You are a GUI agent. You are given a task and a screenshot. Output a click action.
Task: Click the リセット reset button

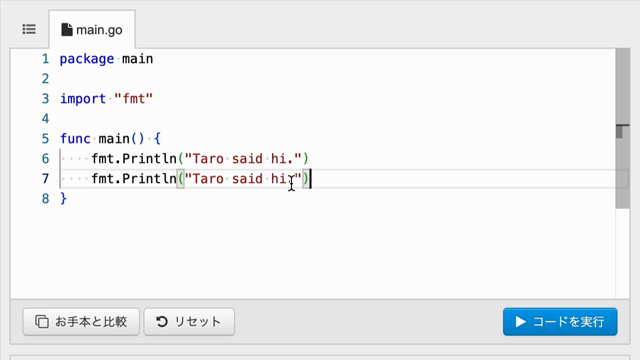coord(189,322)
